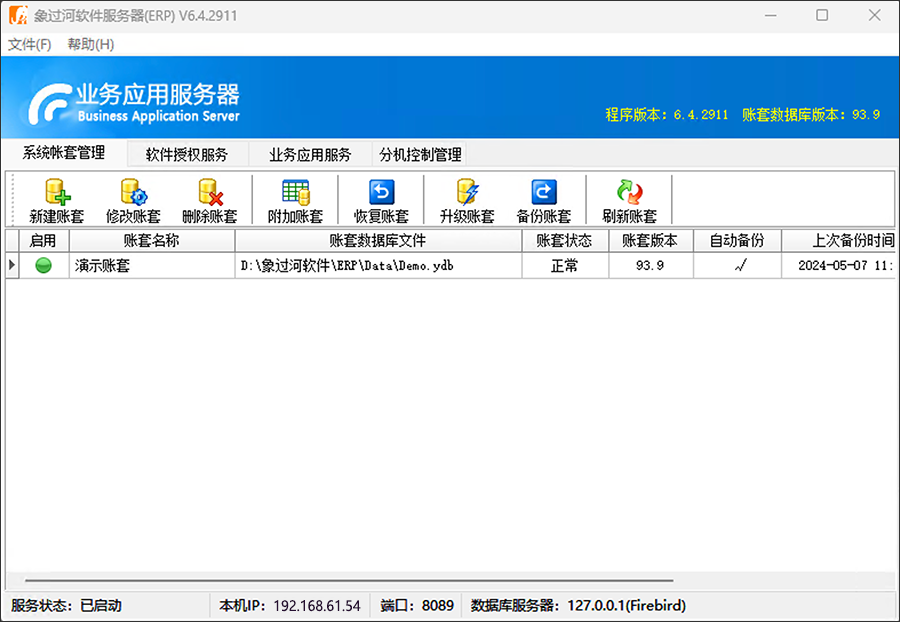Switch to the 系统帐套管理 tab
Viewport: 900px width, 622px height.
(x=64, y=153)
